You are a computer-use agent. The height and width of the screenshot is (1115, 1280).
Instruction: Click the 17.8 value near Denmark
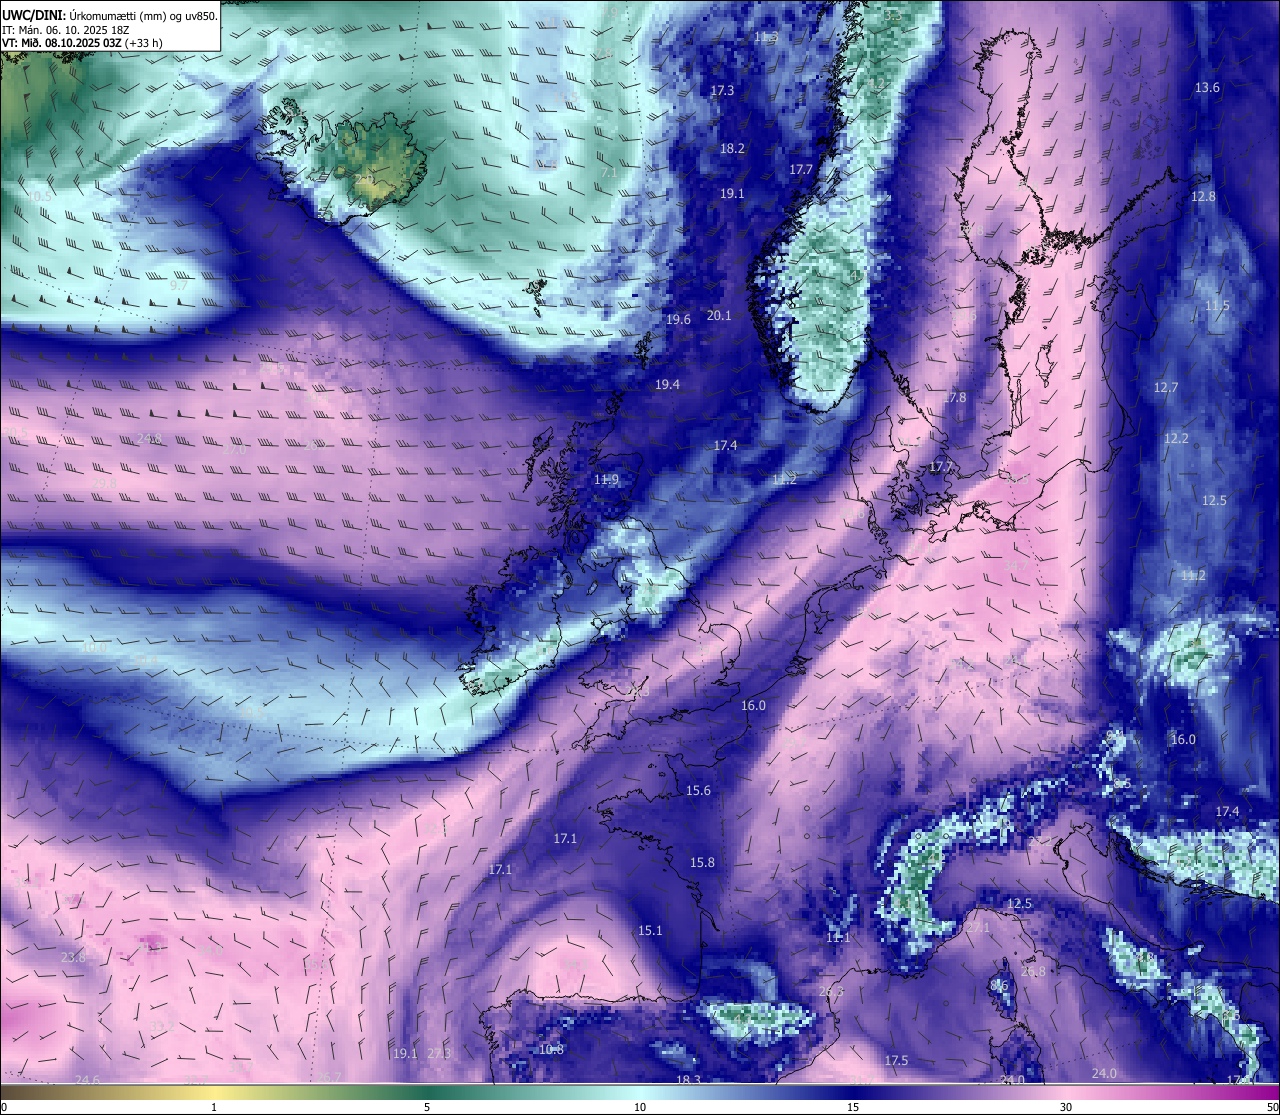click(x=954, y=397)
